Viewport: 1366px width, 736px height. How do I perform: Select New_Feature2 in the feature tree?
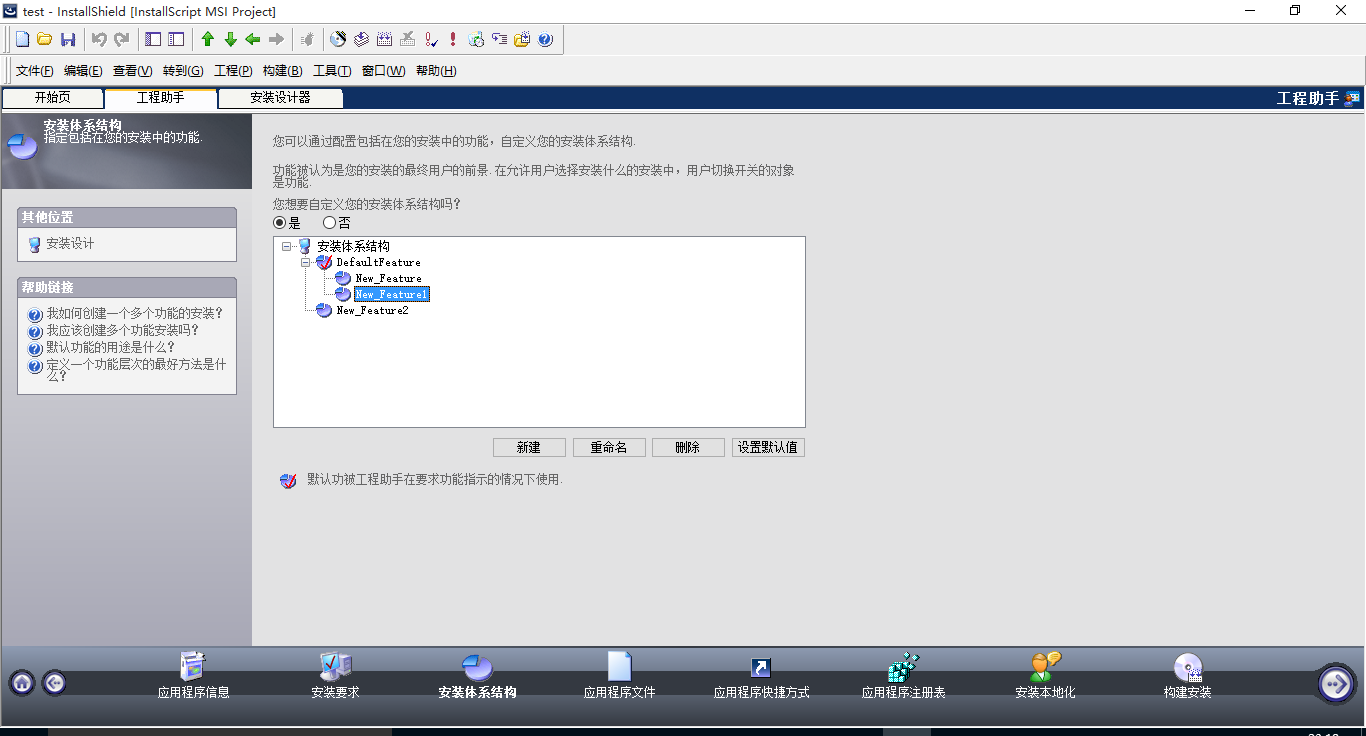[x=371, y=310]
